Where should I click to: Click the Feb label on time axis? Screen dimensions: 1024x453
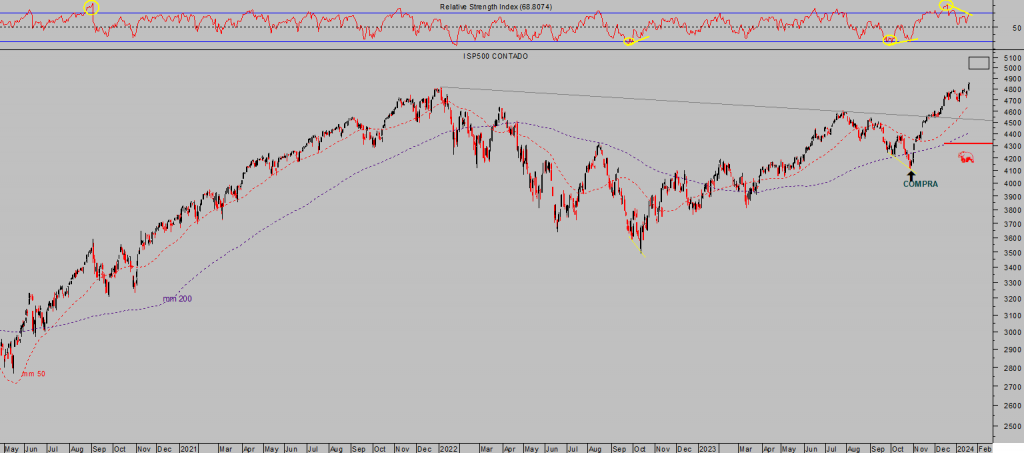pos(984,449)
